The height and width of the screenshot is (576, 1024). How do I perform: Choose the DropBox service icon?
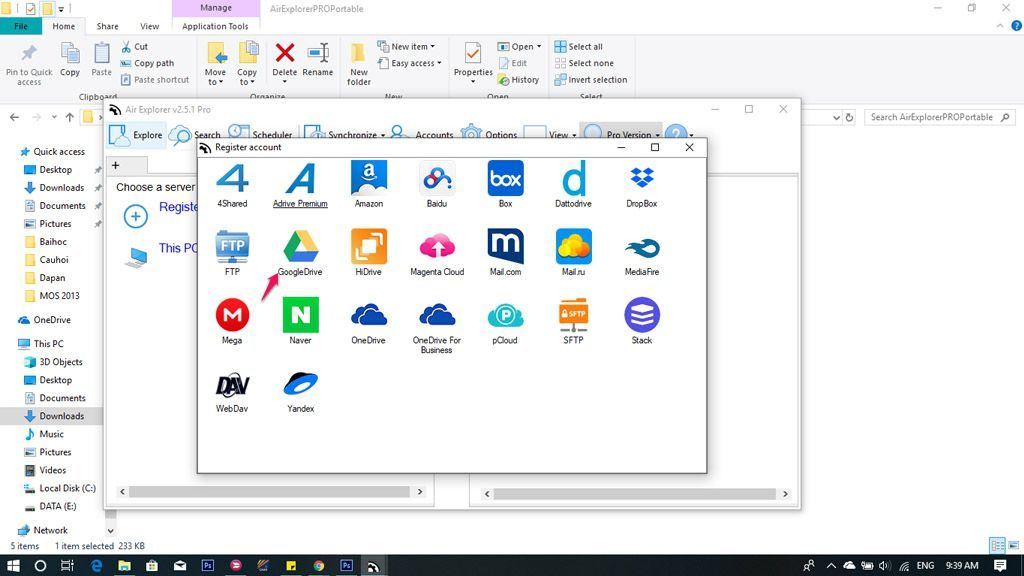tap(641, 180)
